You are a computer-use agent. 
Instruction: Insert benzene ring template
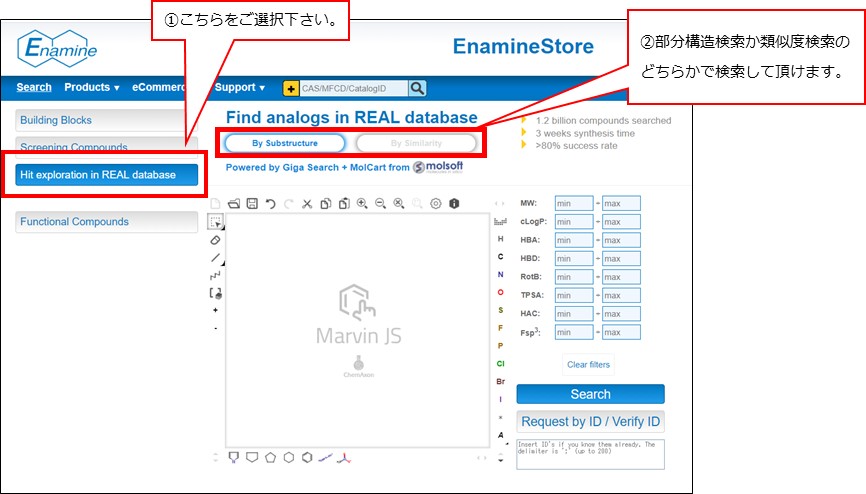tap(307, 458)
